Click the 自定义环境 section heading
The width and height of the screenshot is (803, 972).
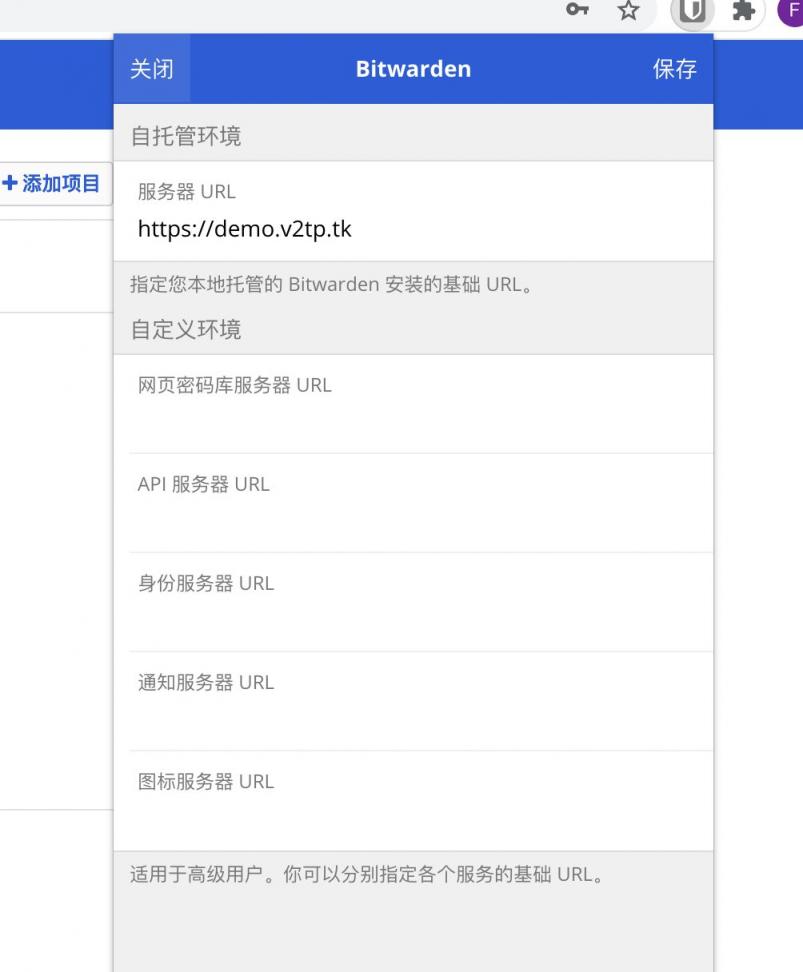click(x=186, y=329)
